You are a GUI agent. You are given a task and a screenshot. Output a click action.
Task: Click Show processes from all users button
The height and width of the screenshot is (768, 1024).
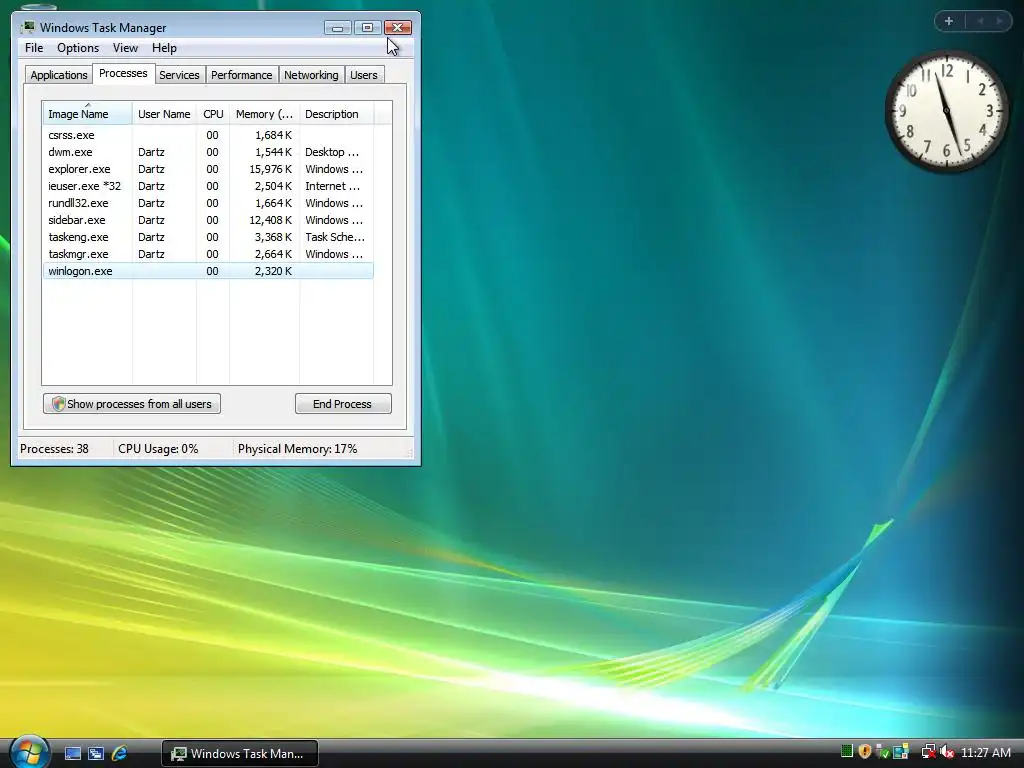pyautogui.click(x=132, y=404)
